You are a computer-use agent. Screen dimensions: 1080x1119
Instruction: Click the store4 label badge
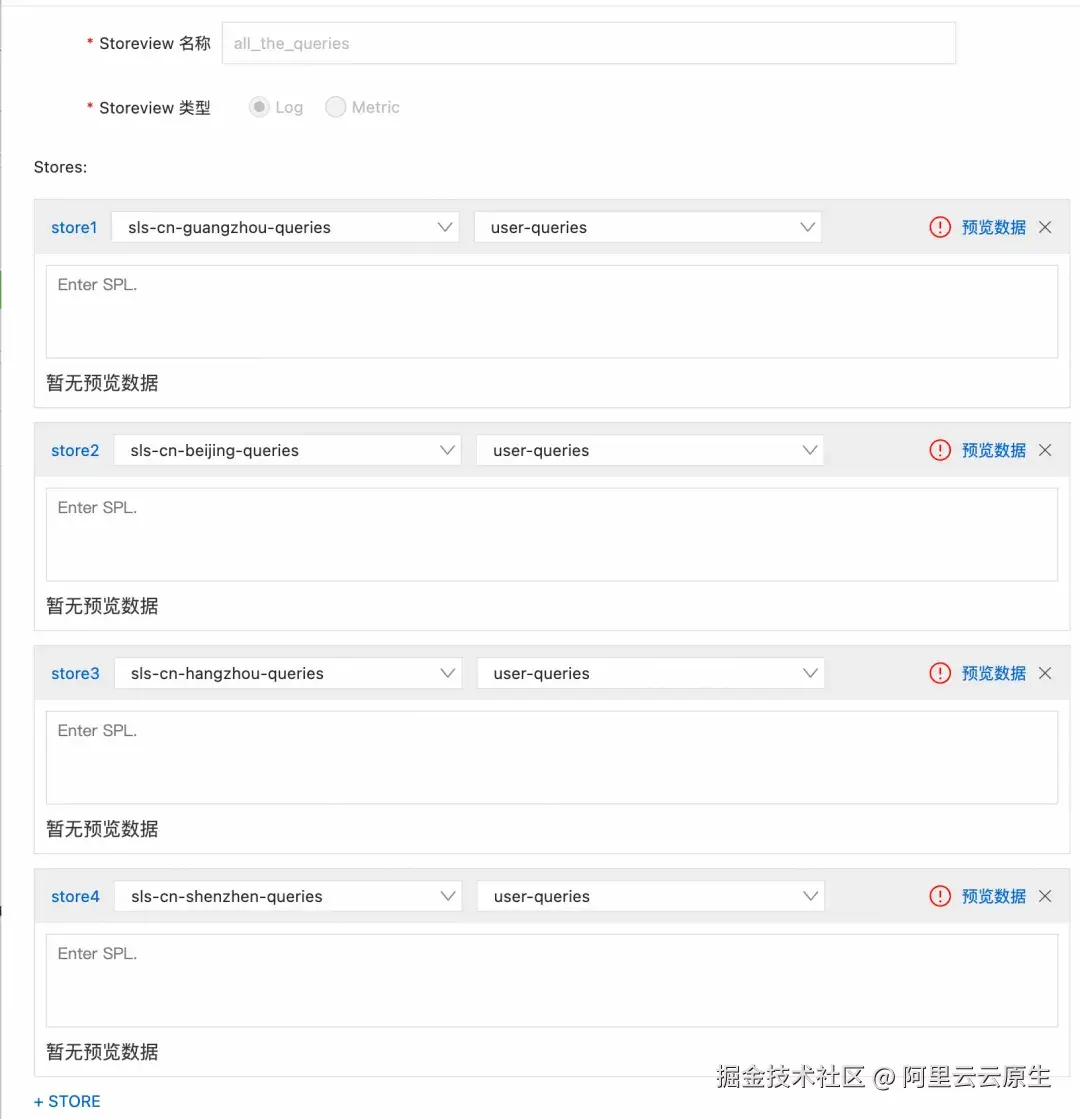click(75, 896)
